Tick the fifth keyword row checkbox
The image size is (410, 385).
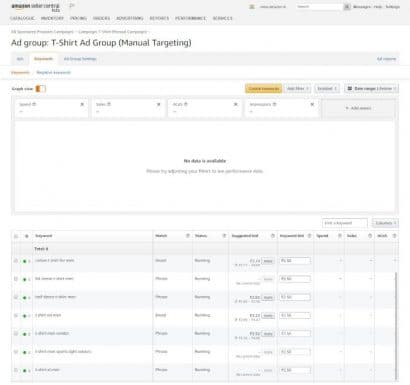(x=16, y=333)
